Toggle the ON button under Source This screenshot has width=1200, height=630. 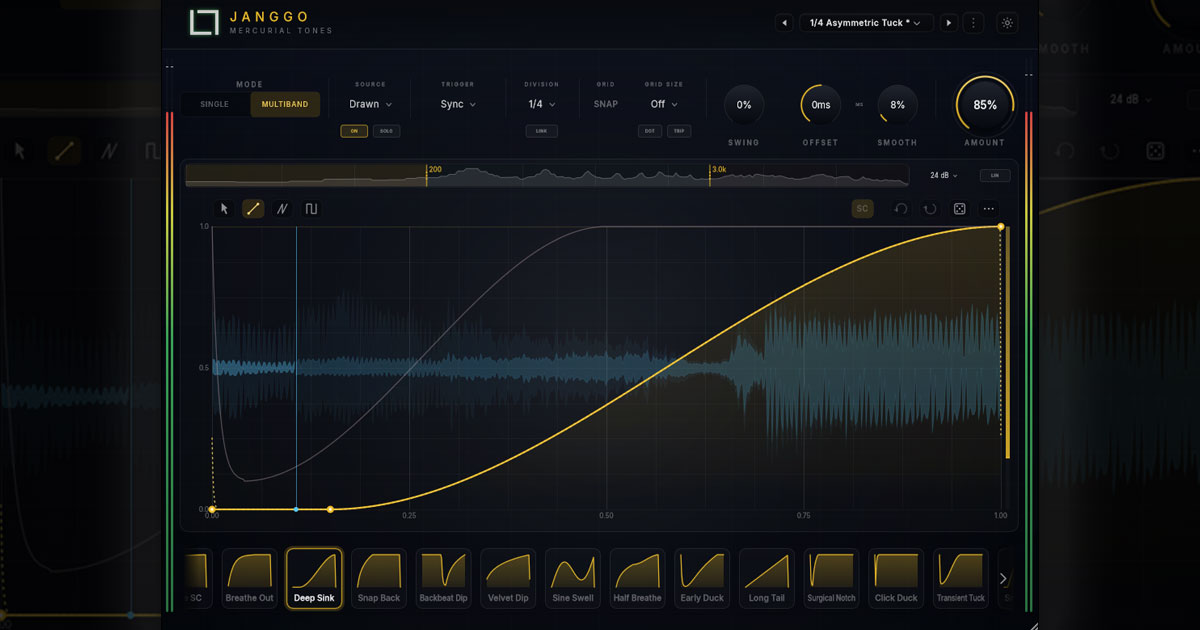[354, 131]
